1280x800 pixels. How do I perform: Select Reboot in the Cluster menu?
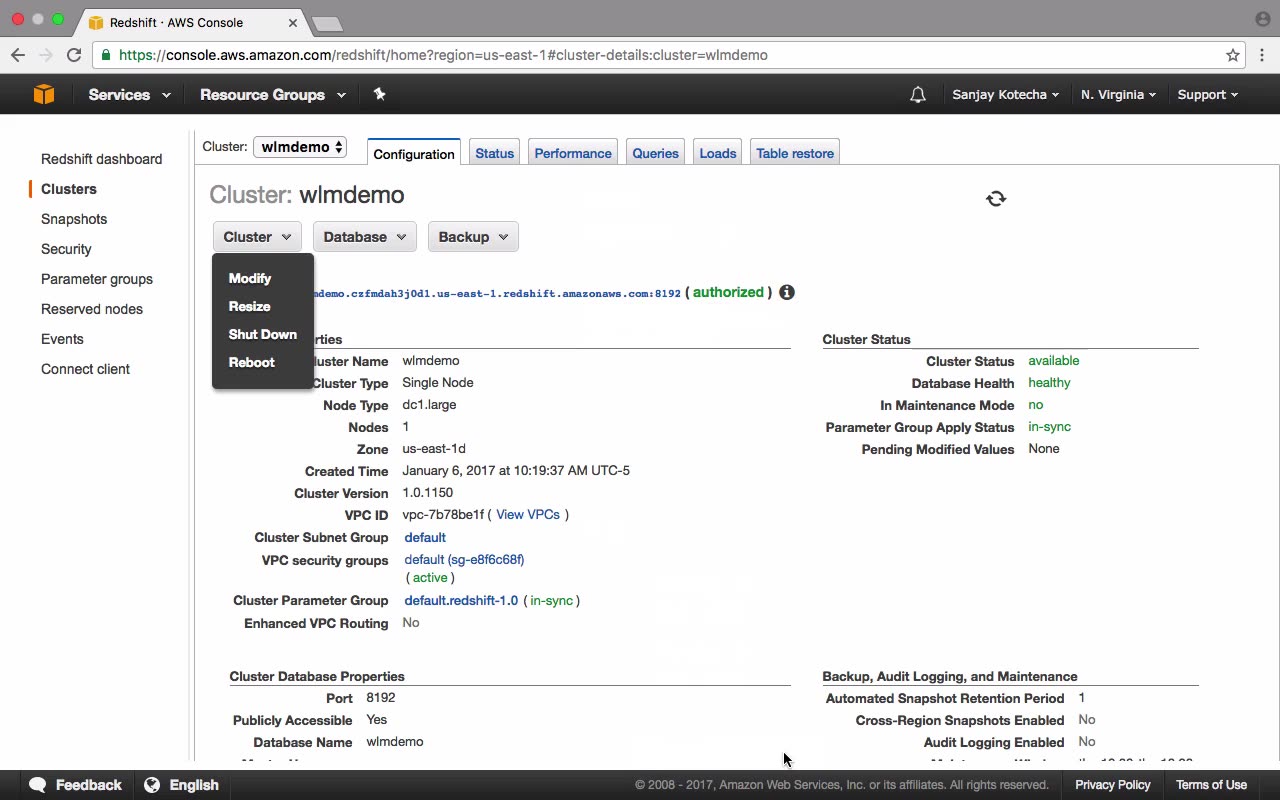coord(252,362)
